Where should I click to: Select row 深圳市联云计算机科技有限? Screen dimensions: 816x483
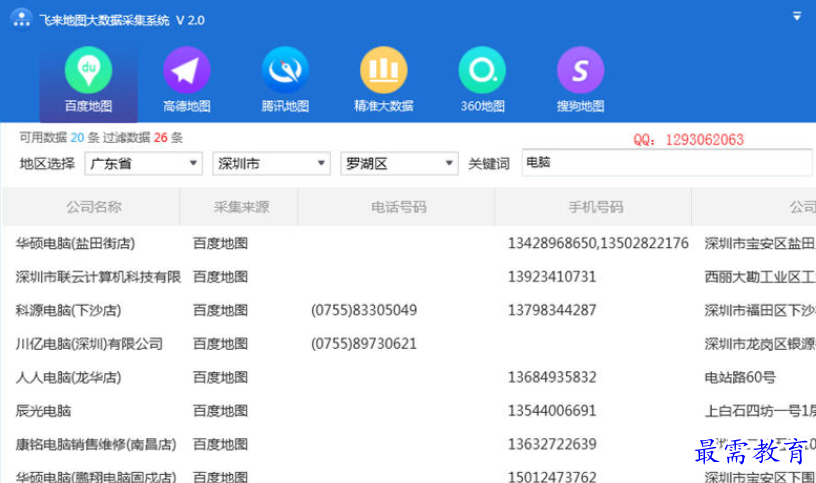click(408, 277)
